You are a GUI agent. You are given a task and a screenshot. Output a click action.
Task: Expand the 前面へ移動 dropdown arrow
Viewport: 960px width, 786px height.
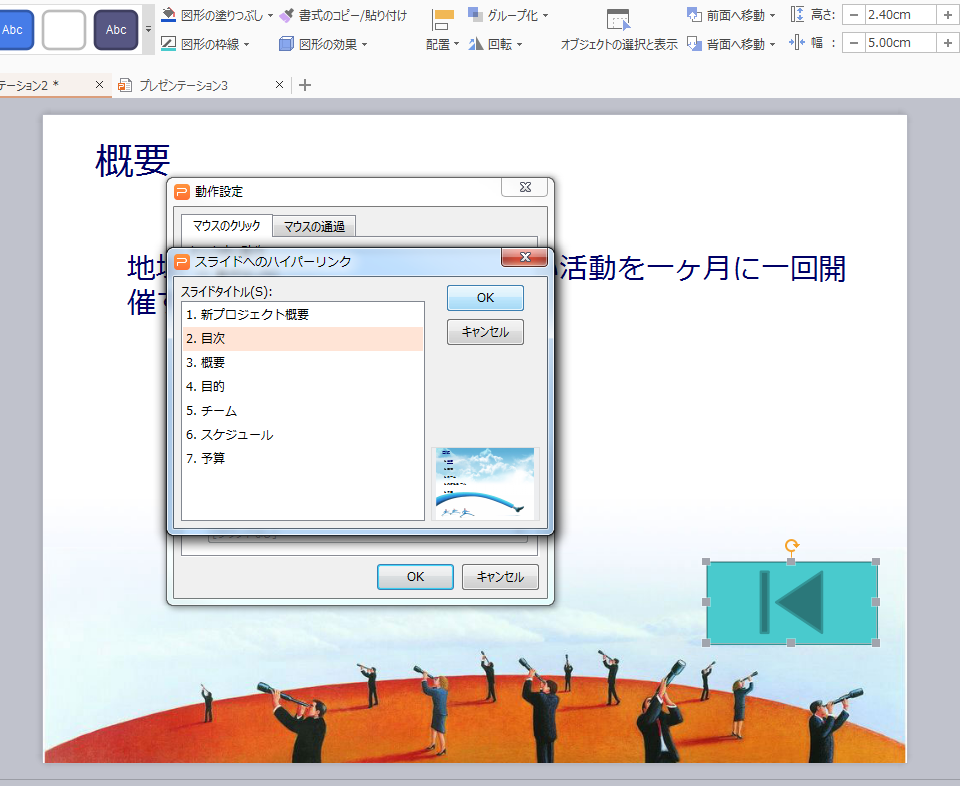click(x=773, y=16)
